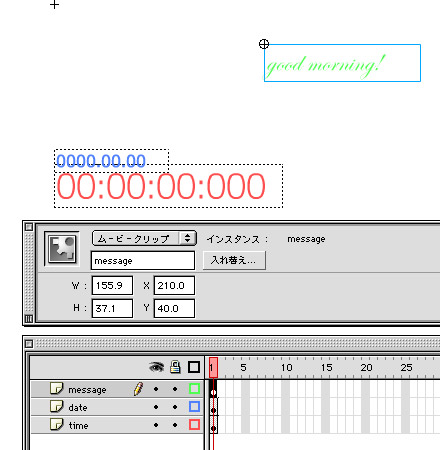
Task: Toggle the visibility dot of the message layer
Action: point(156,389)
